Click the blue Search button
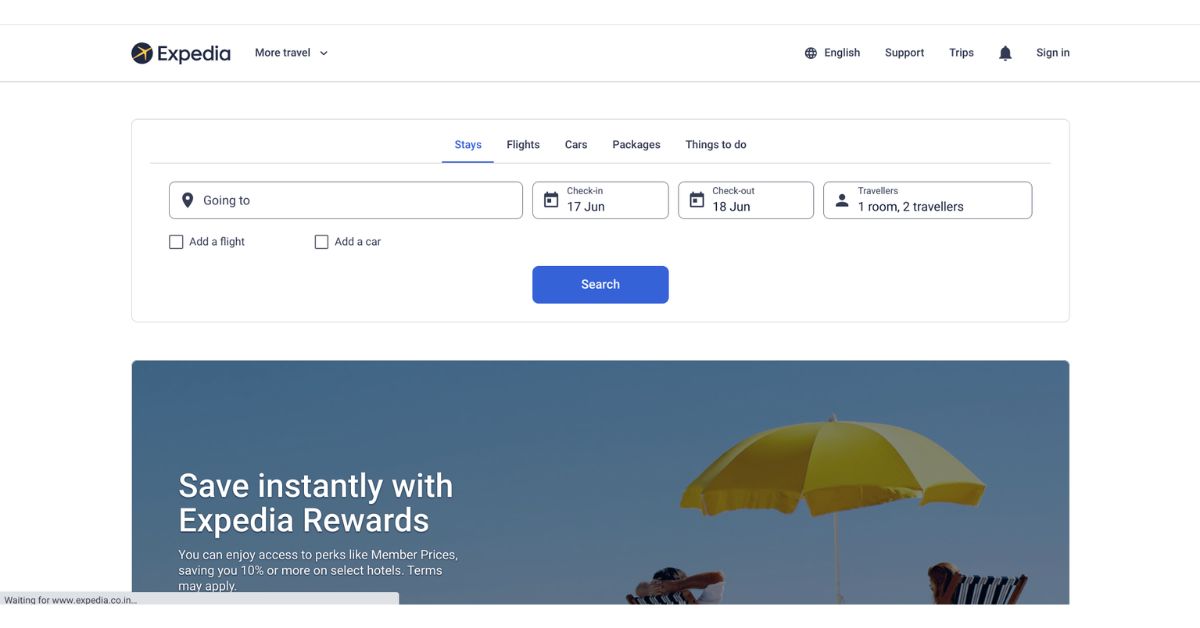This screenshot has height=628, width=1200. click(x=600, y=285)
